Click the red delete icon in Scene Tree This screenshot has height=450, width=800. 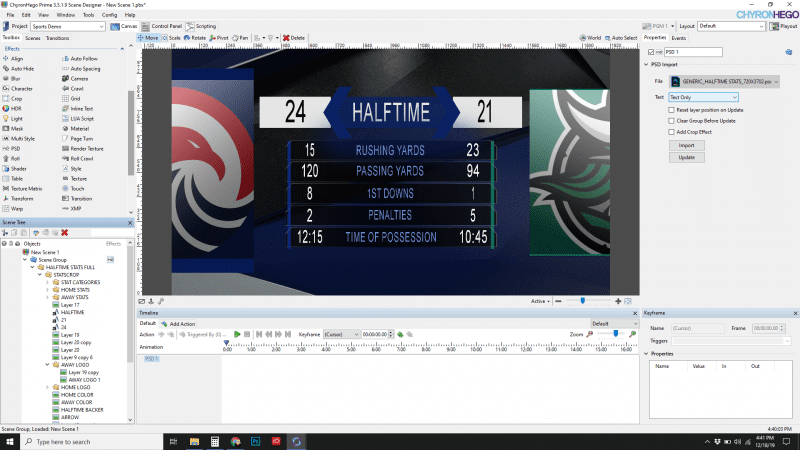pyautogui.click(x=64, y=232)
